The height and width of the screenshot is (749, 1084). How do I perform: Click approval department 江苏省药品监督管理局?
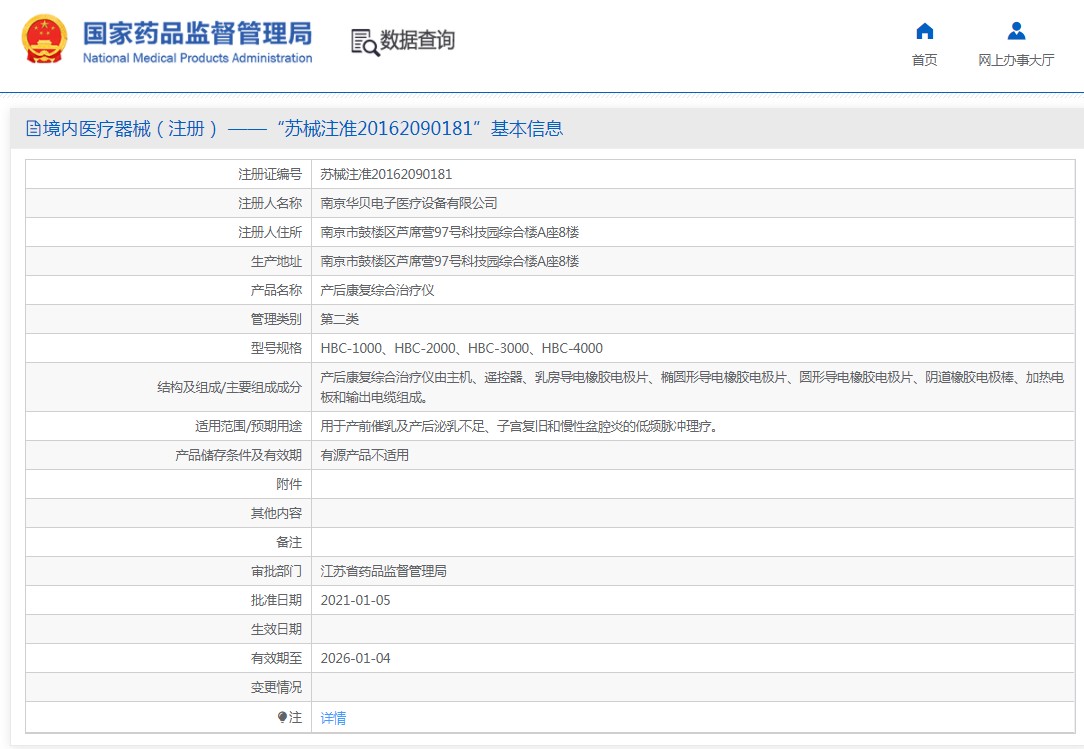[x=383, y=571]
